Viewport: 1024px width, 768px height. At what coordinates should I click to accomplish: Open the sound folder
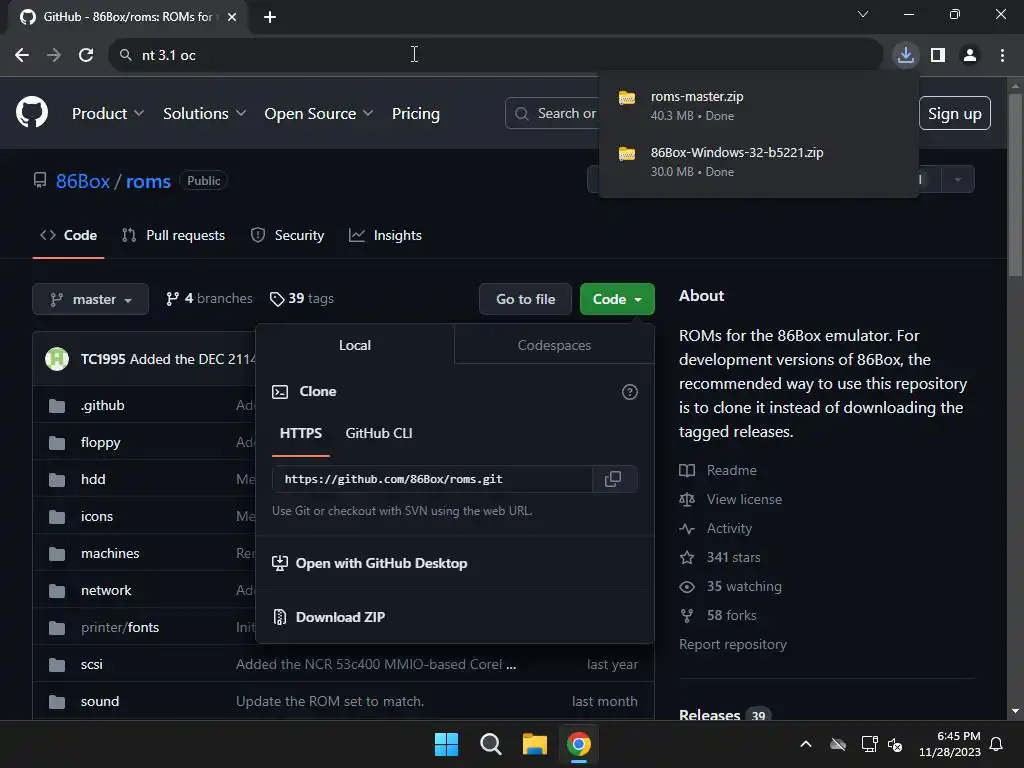pos(100,701)
